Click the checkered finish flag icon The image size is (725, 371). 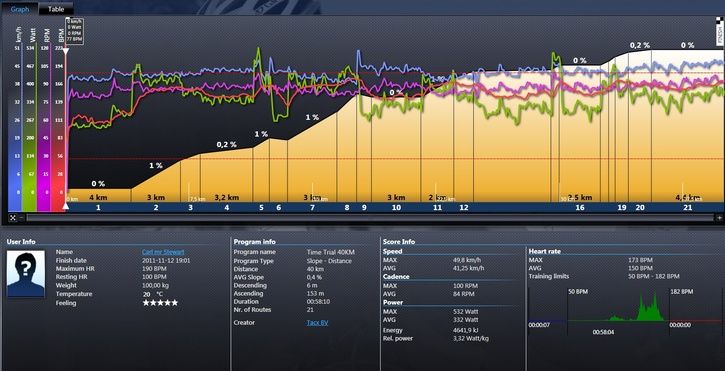(719, 31)
